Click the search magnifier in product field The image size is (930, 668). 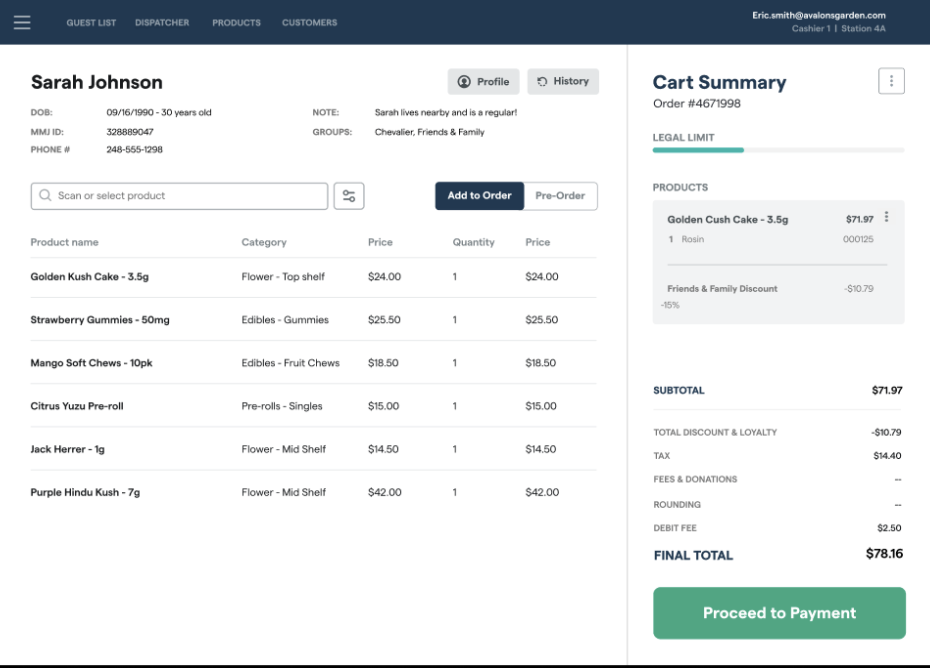click(44, 195)
